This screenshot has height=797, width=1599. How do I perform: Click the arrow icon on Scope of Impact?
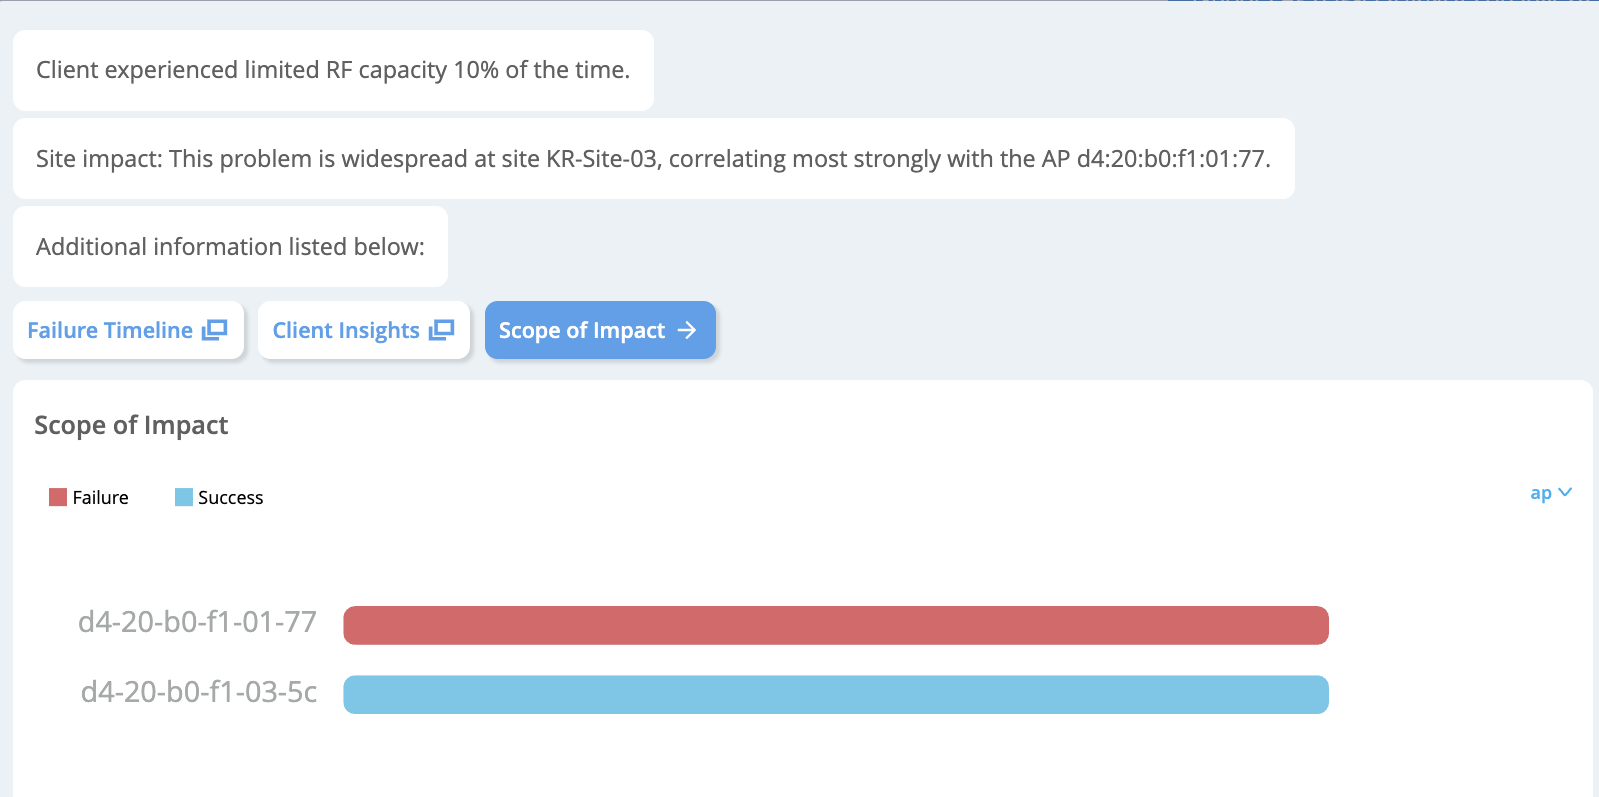coord(687,330)
